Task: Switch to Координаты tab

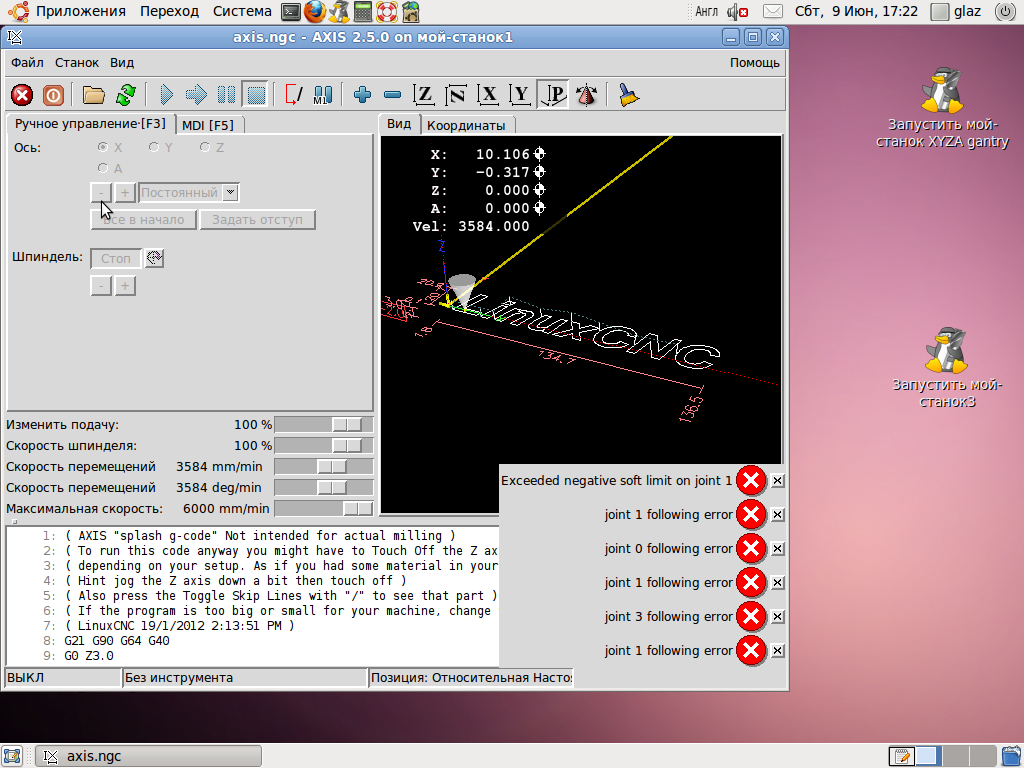Action: click(466, 125)
